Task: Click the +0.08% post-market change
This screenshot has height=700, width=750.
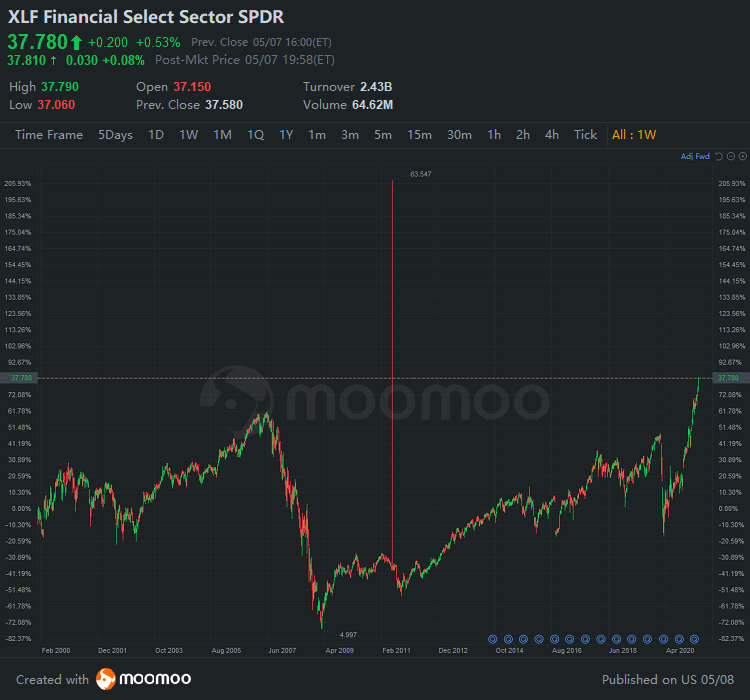Action: click(x=123, y=60)
